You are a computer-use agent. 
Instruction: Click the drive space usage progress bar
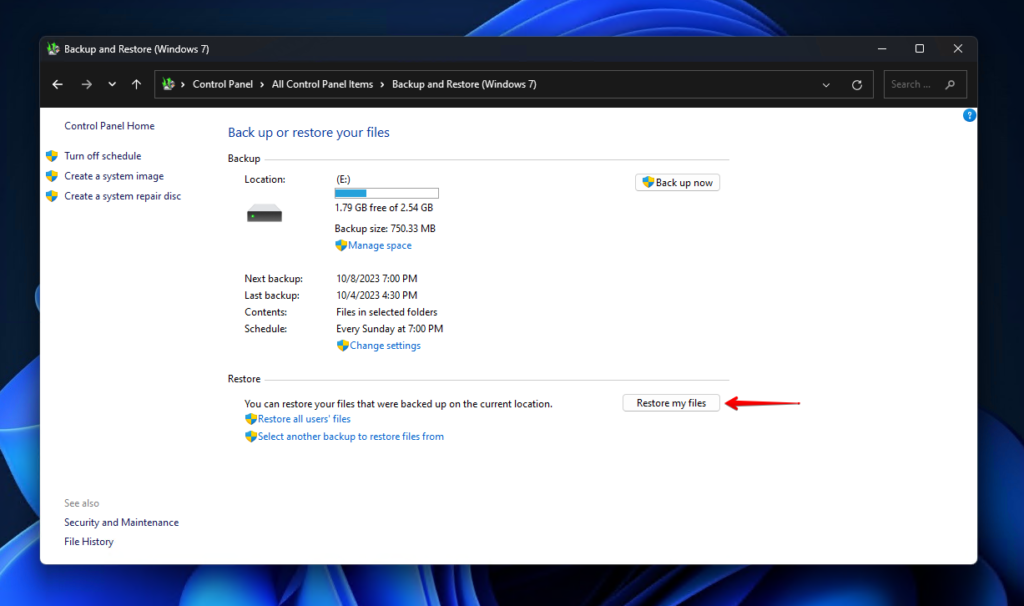[x=386, y=193]
